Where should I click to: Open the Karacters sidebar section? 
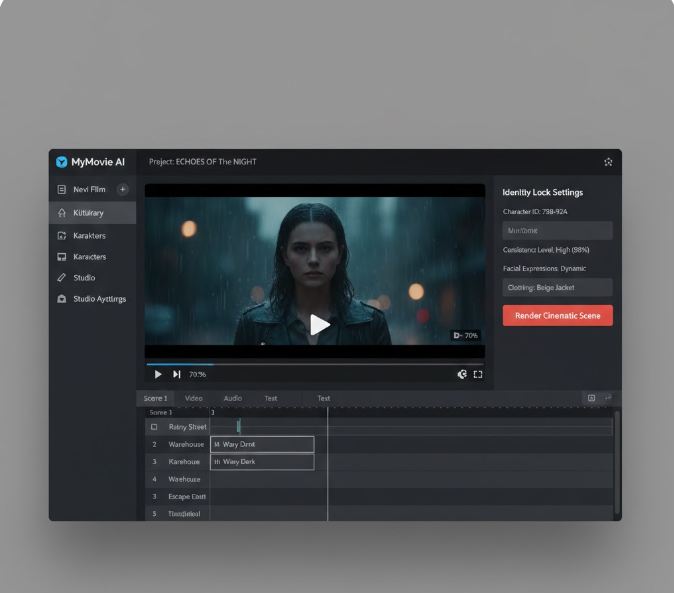pos(92,257)
